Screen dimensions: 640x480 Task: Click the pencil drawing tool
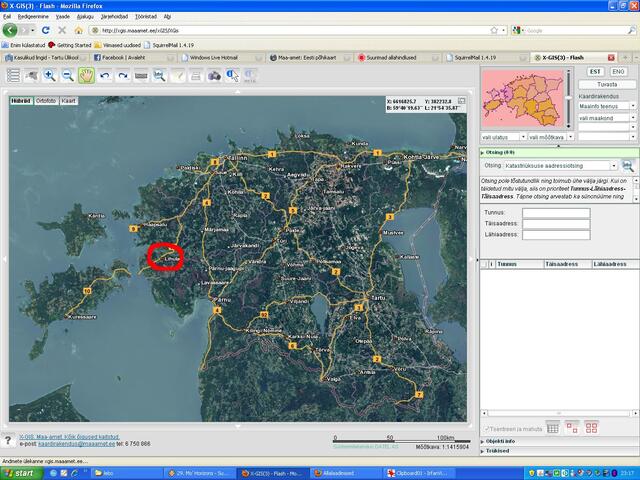pyautogui.click(x=178, y=76)
